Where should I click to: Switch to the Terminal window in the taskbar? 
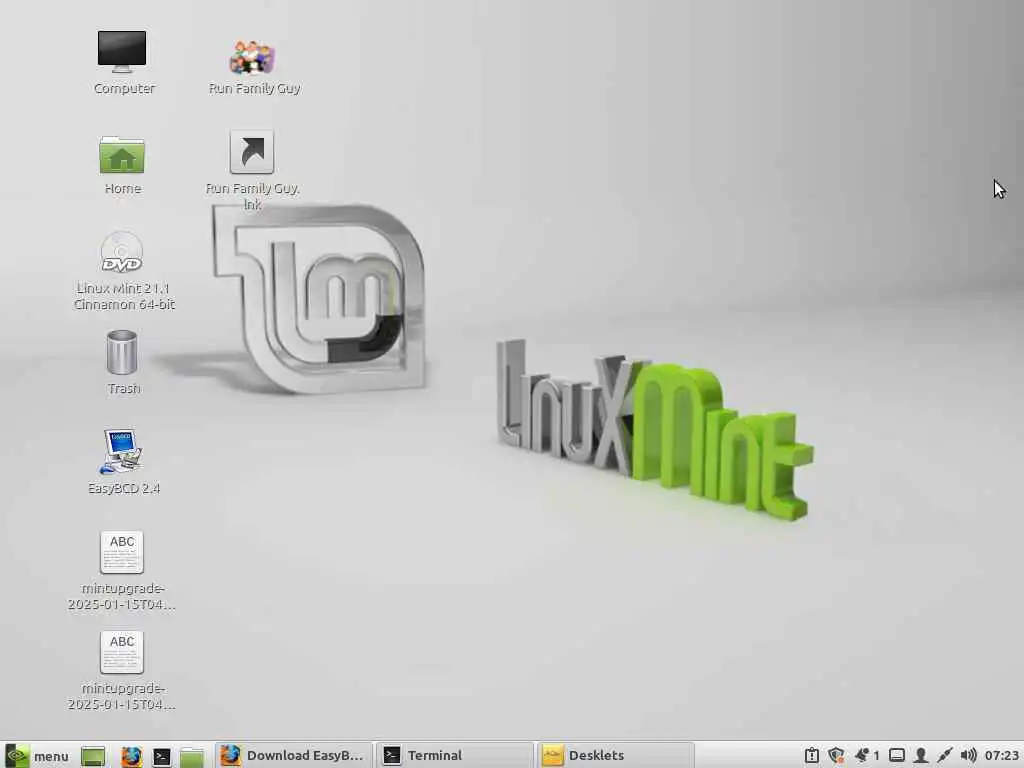coord(455,756)
